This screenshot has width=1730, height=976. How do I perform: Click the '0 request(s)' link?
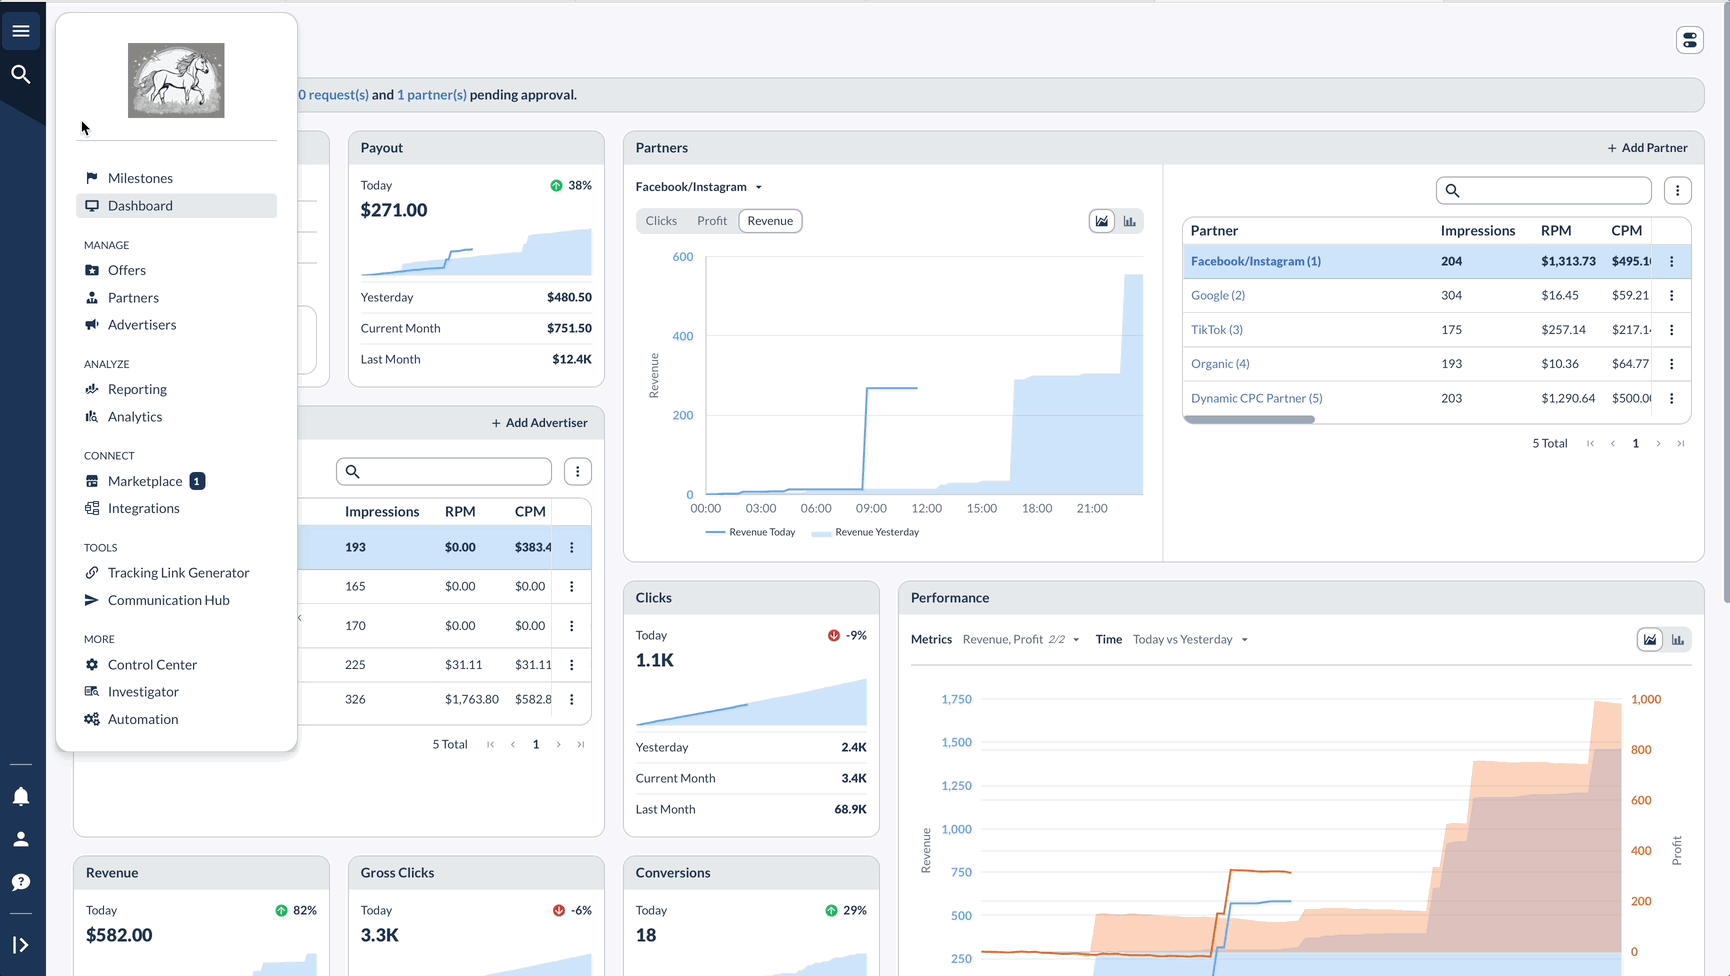point(334,95)
